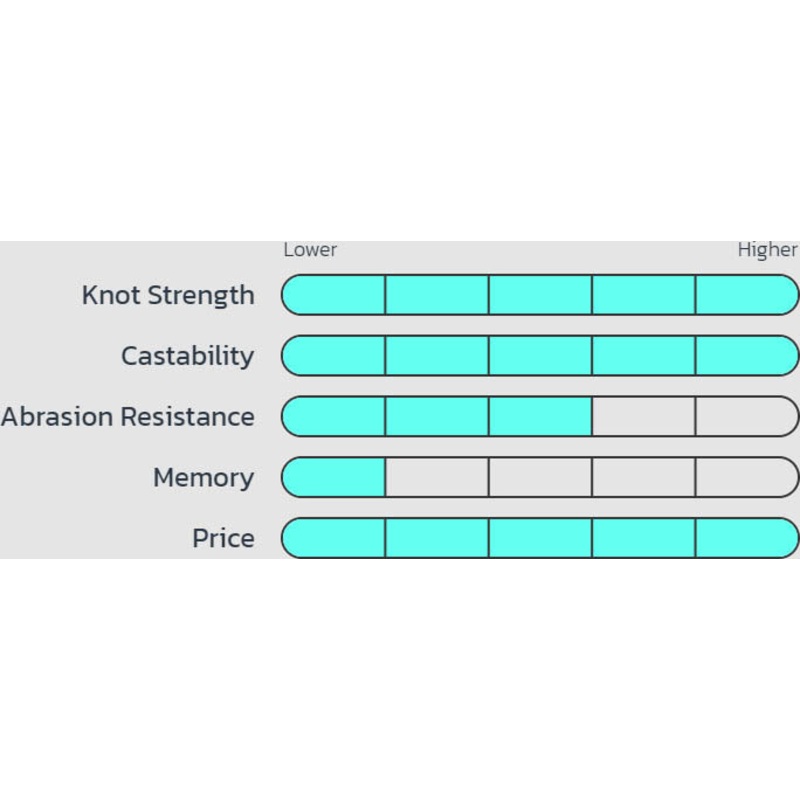Select first segment of Knot Strength bar
Image resolution: width=800 pixels, height=800 pixels.
[334, 295]
